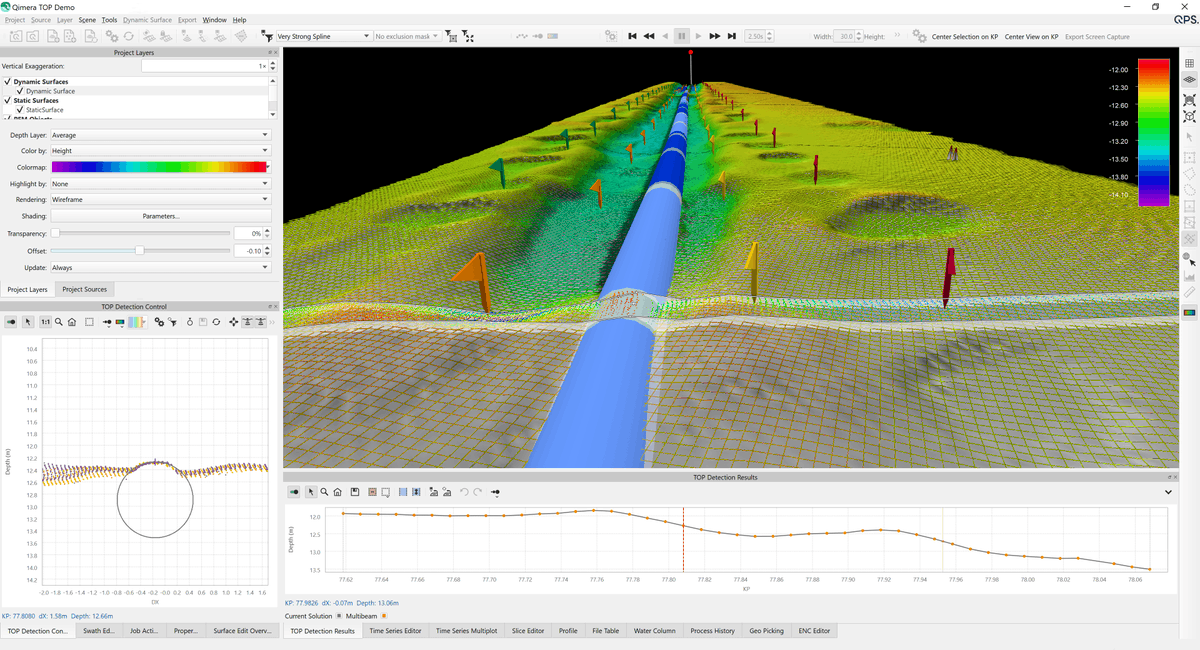This screenshot has height=650, width=1200.
Task: Open the Scene menu
Action: pyautogui.click(x=88, y=20)
